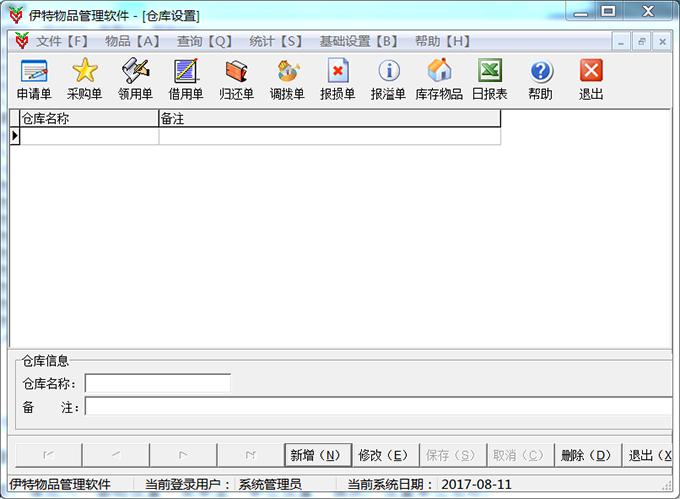
Task: Go to last record navigation button
Action: pos(250,455)
